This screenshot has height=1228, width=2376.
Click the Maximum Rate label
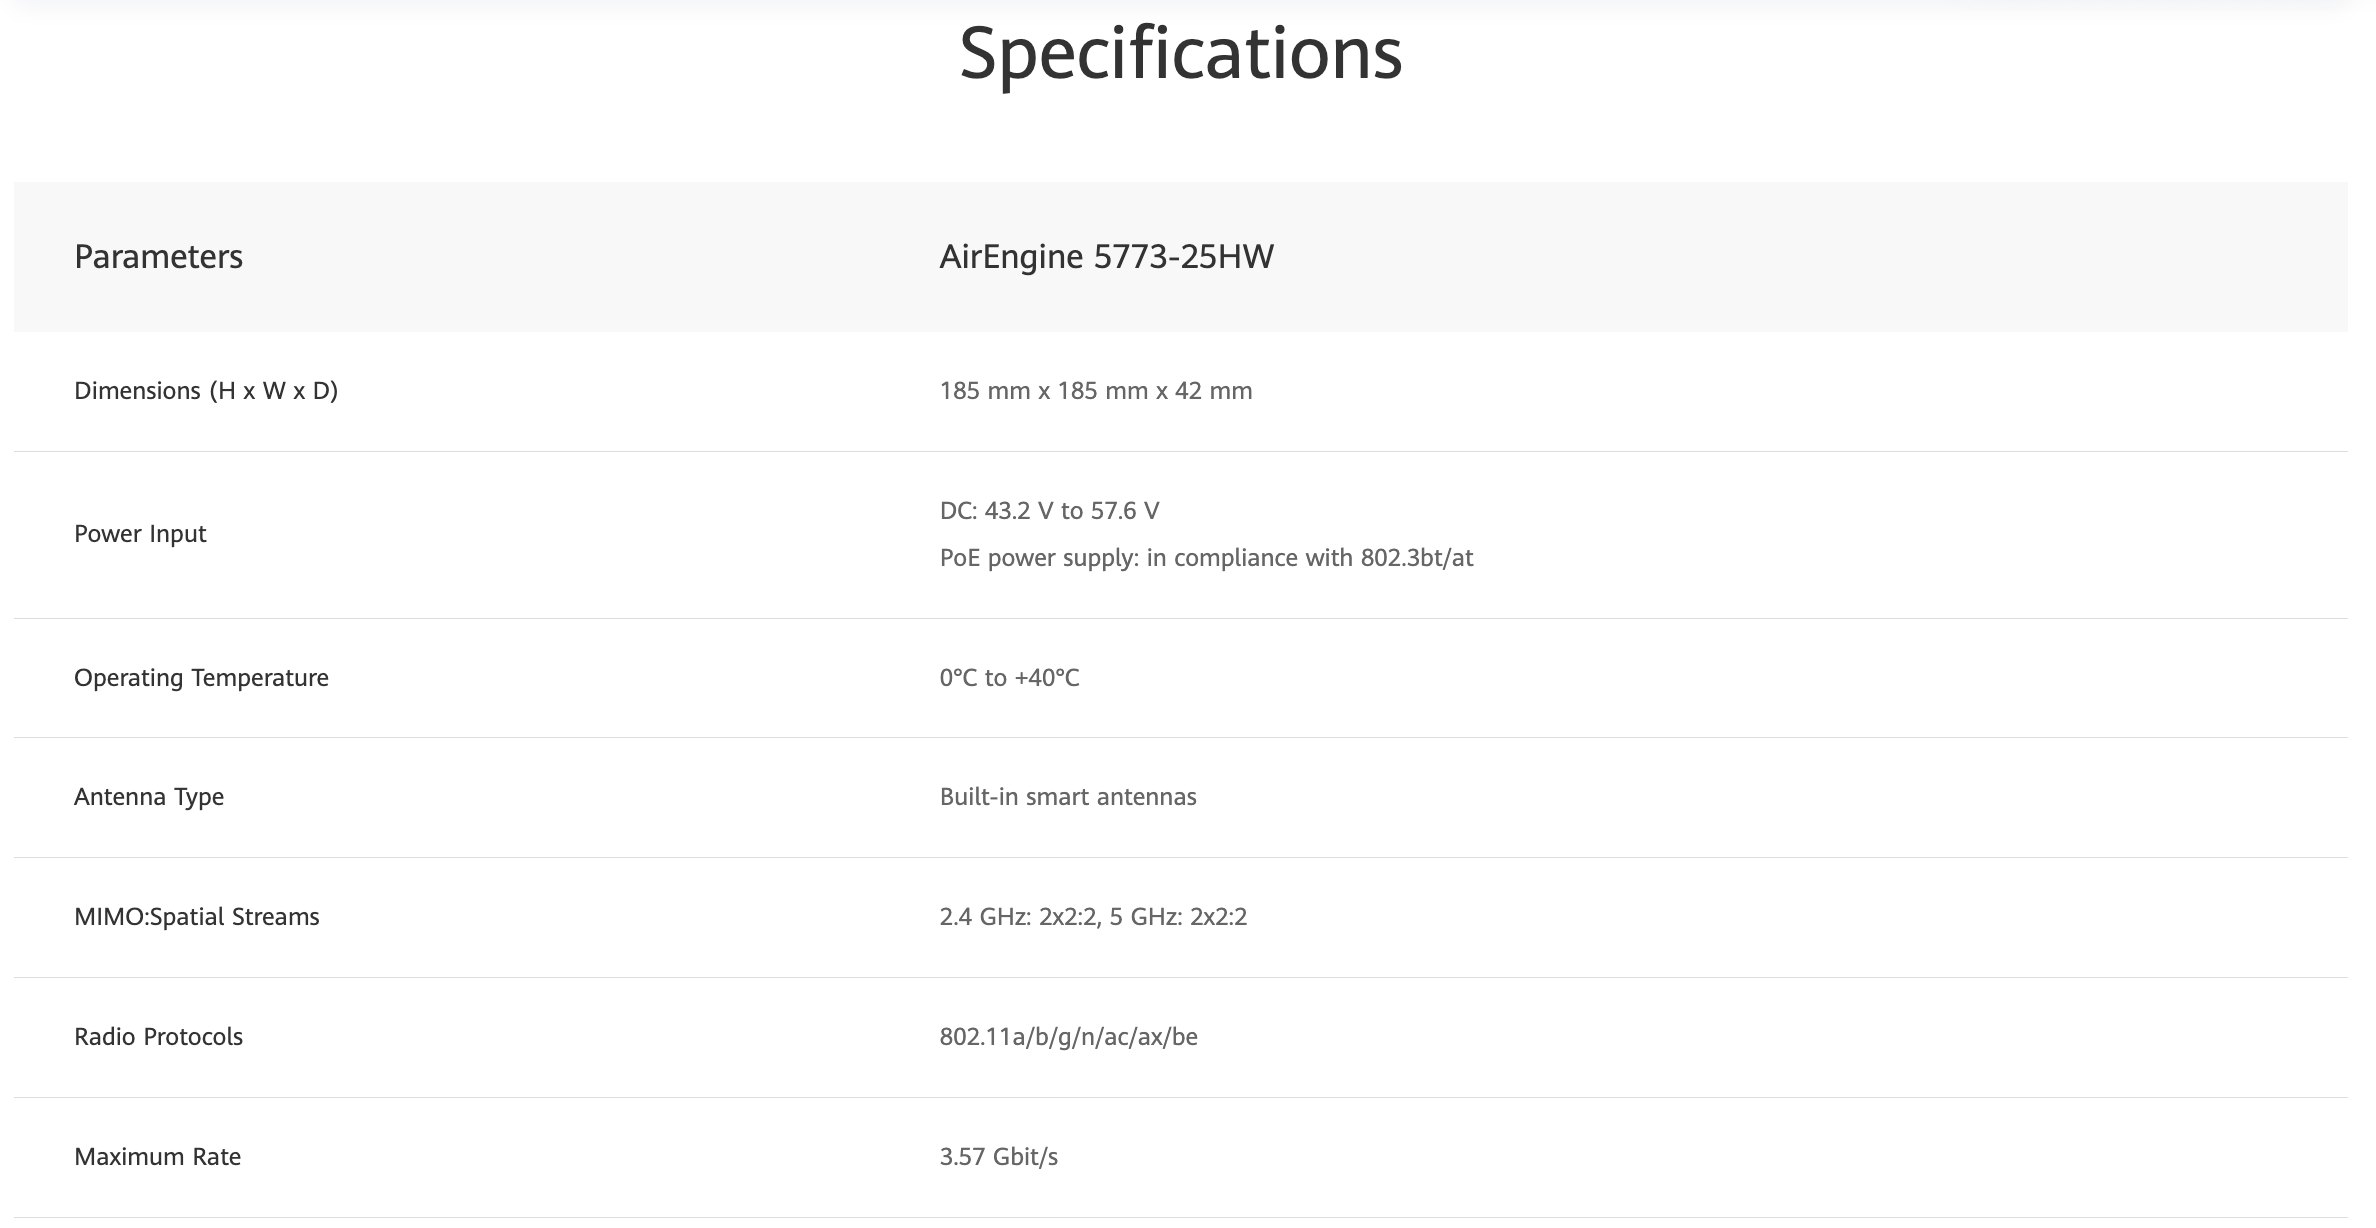coord(157,1157)
